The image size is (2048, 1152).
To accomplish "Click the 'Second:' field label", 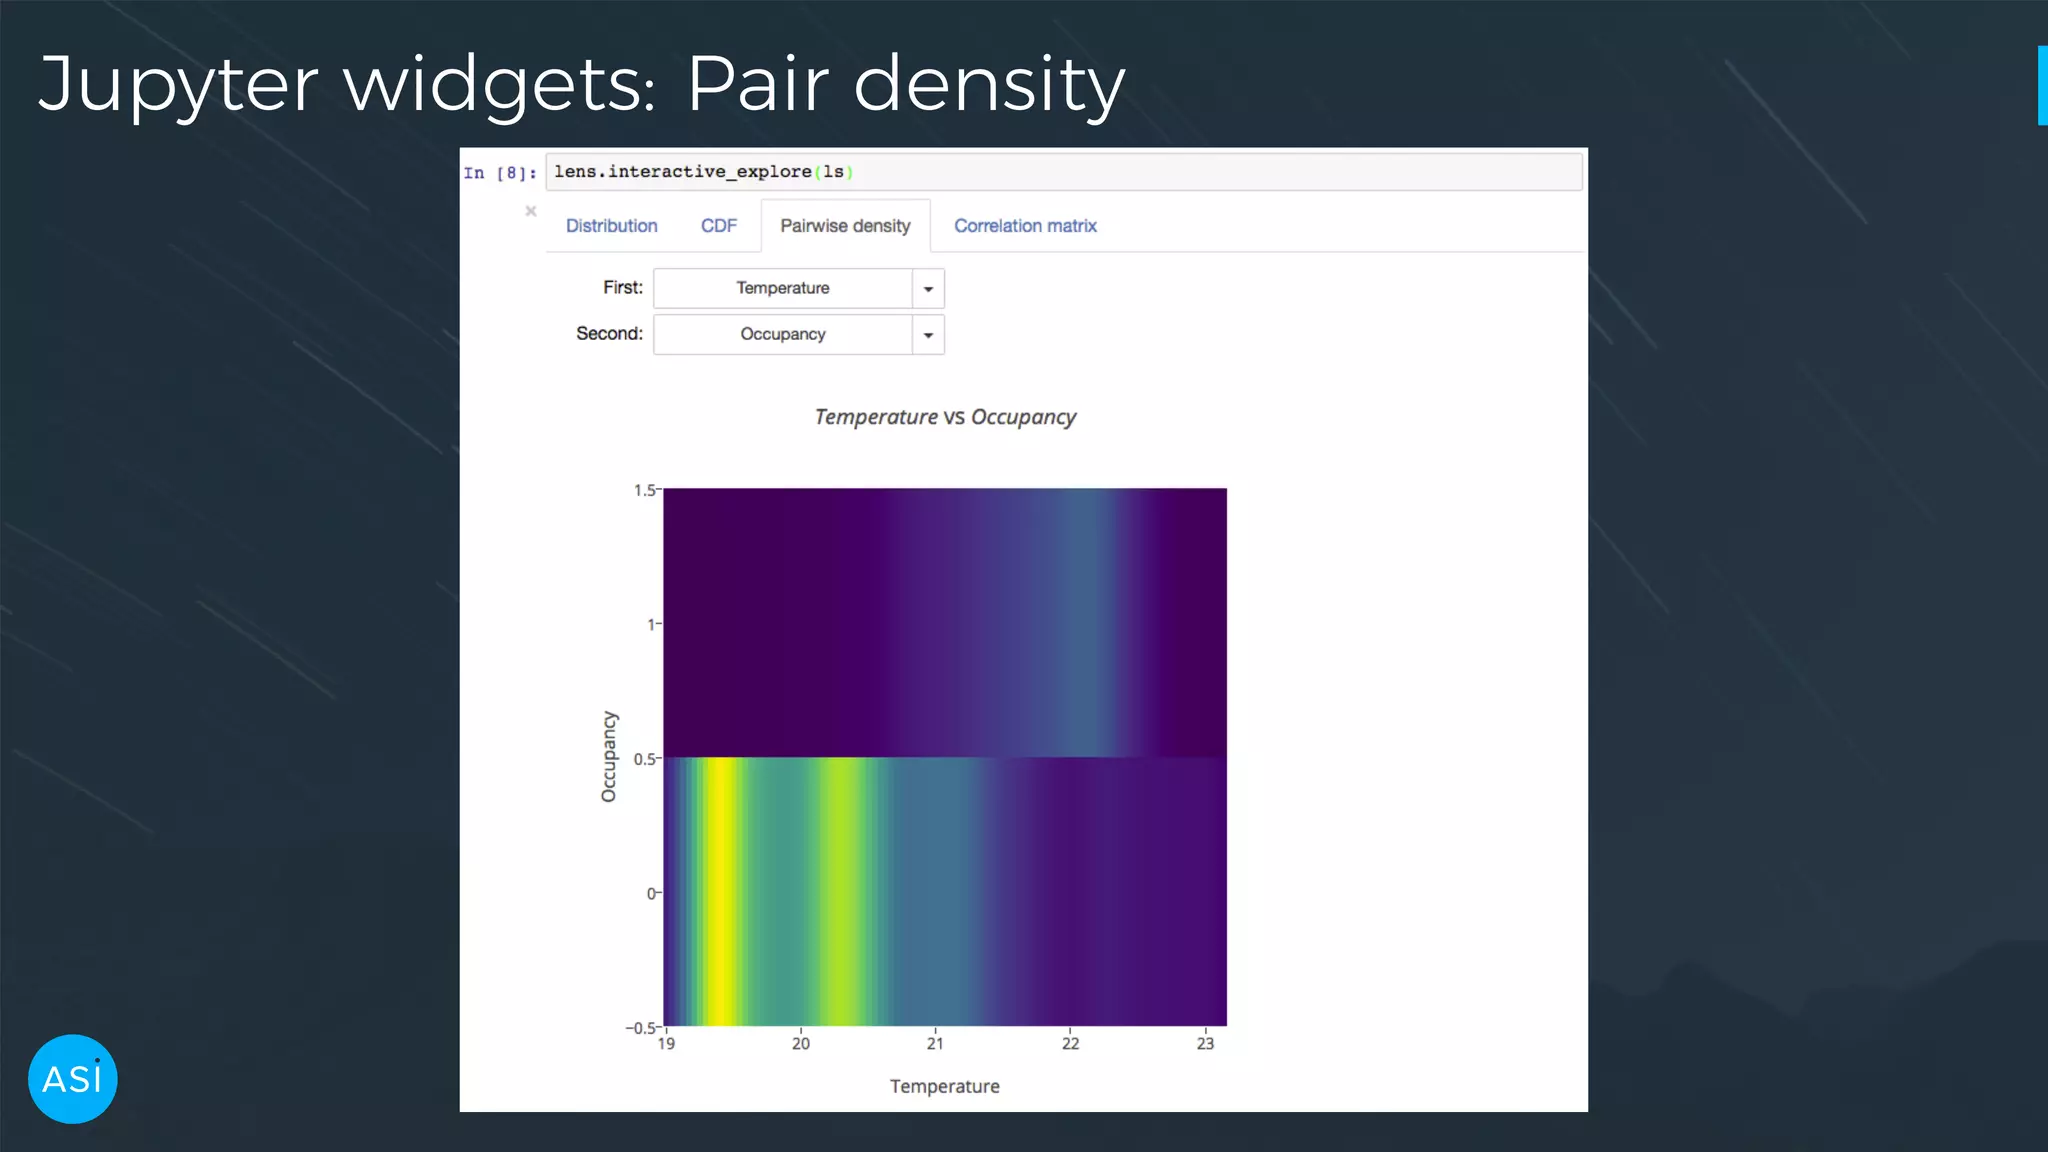I will 610,334.
